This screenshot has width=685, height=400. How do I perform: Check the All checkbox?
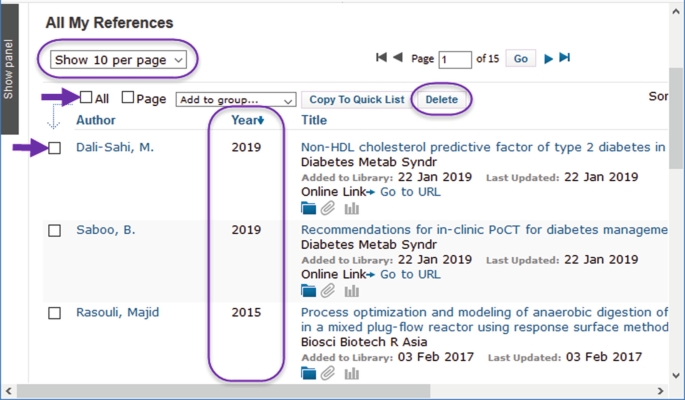point(86,98)
